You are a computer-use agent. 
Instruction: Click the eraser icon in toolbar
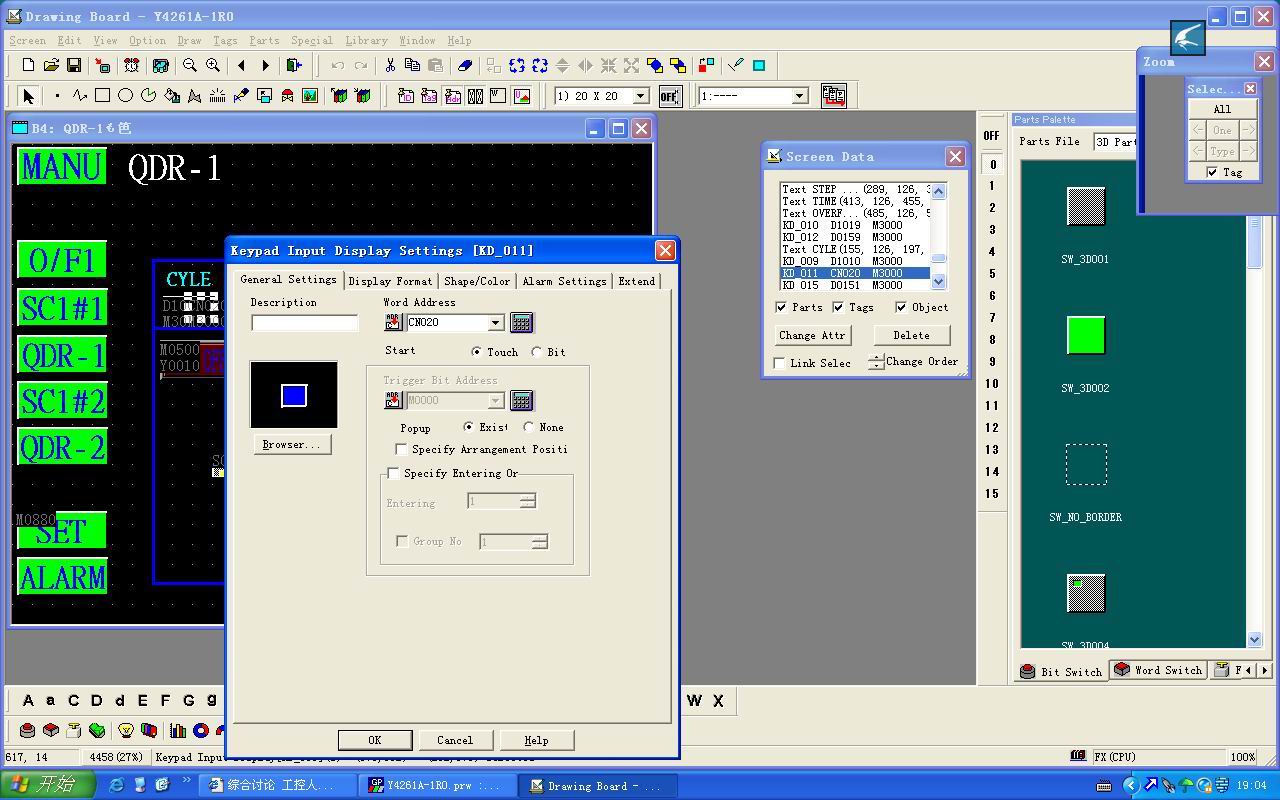click(465, 65)
